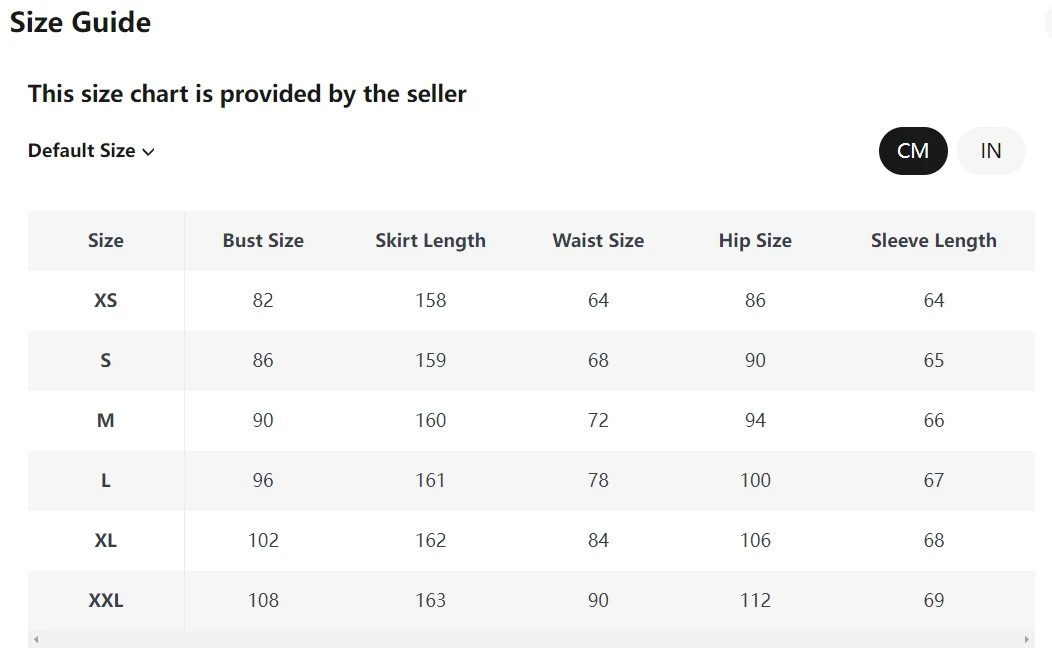Select the XS size row label
The width and height of the screenshot is (1052, 655).
[x=105, y=301]
